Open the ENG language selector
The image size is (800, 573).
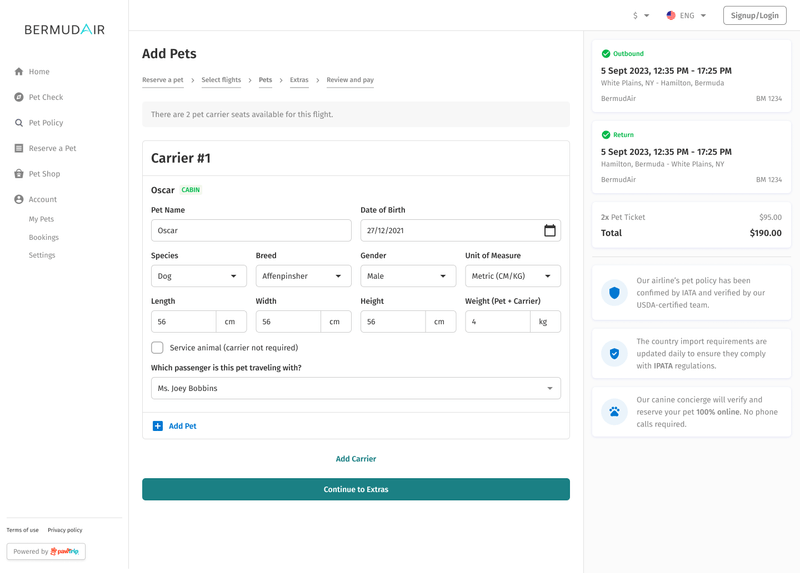point(686,16)
